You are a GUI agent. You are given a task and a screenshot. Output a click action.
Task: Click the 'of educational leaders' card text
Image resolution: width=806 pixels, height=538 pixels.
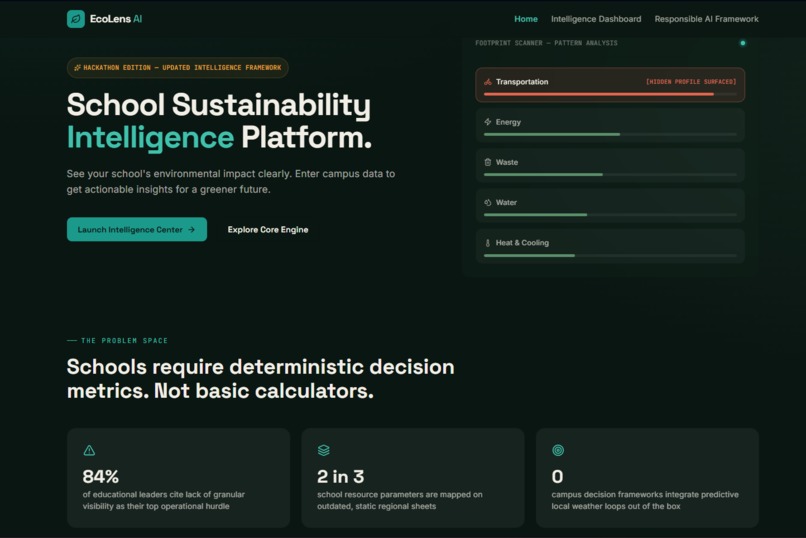(x=163, y=500)
